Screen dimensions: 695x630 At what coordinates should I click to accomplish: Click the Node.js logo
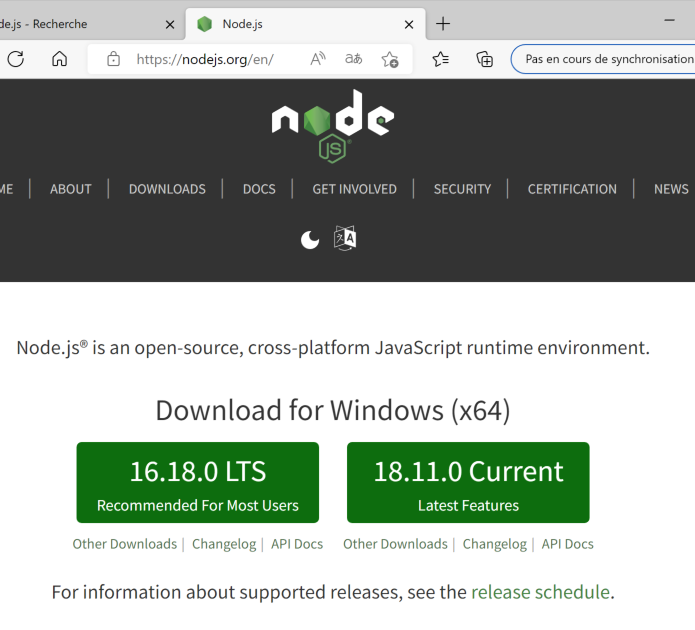(x=332, y=126)
